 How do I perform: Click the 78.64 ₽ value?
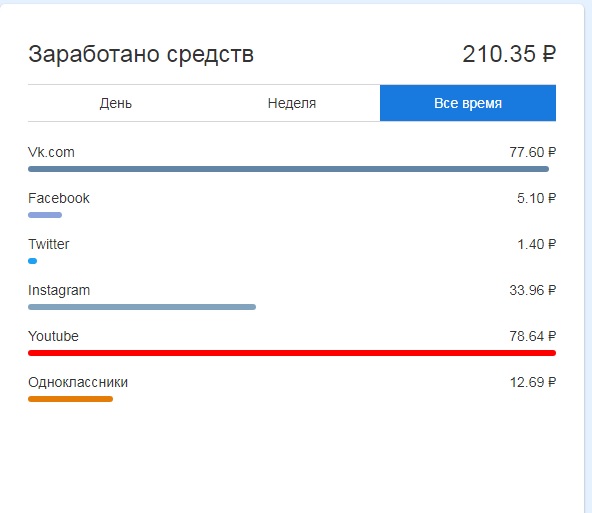(x=533, y=336)
